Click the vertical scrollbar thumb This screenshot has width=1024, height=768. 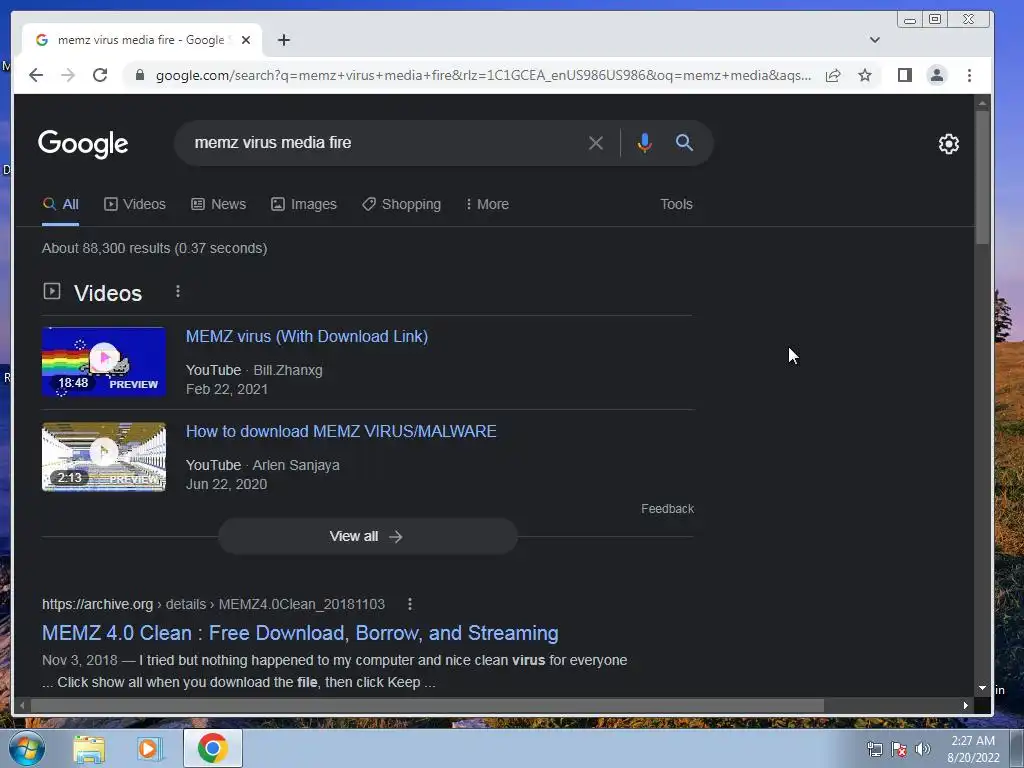tap(982, 178)
